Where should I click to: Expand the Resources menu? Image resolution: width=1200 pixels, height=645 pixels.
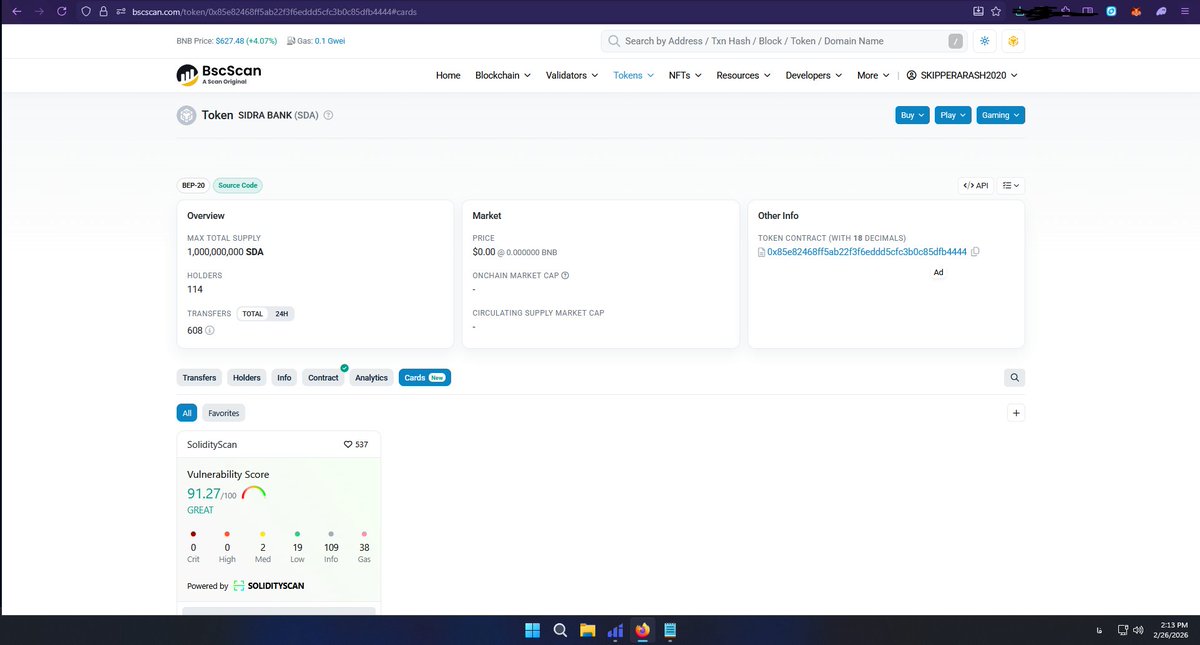click(744, 75)
